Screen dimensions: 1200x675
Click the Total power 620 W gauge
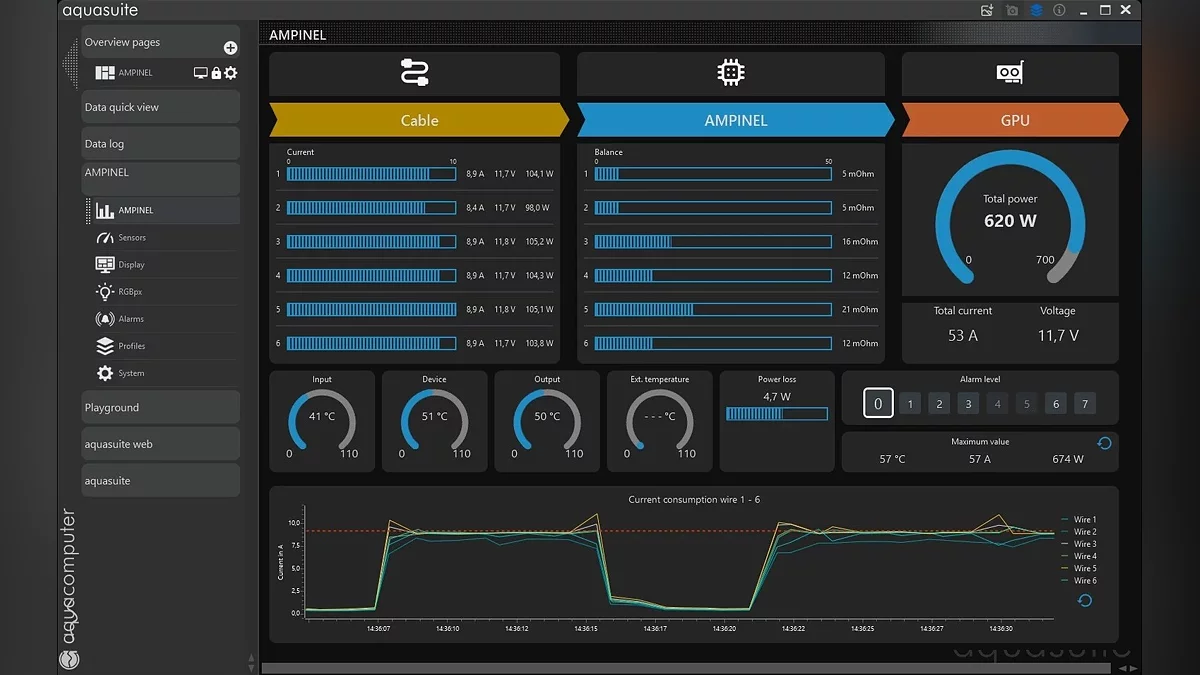(1010, 219)
